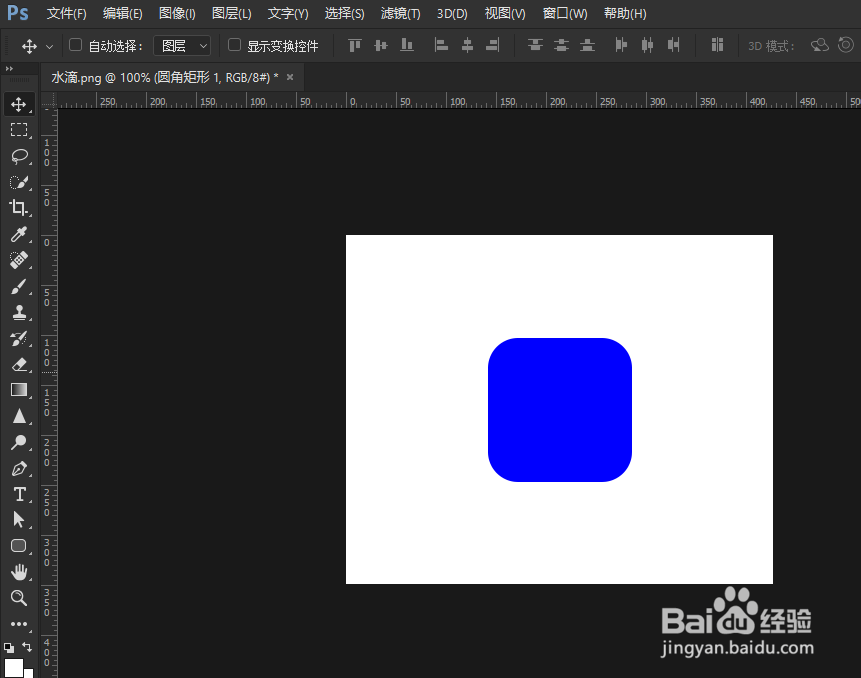This screenshot has height=678, width=861.
Task: Click distribute left edges icon
Action: pyautogui.click(x=621, y=45)
